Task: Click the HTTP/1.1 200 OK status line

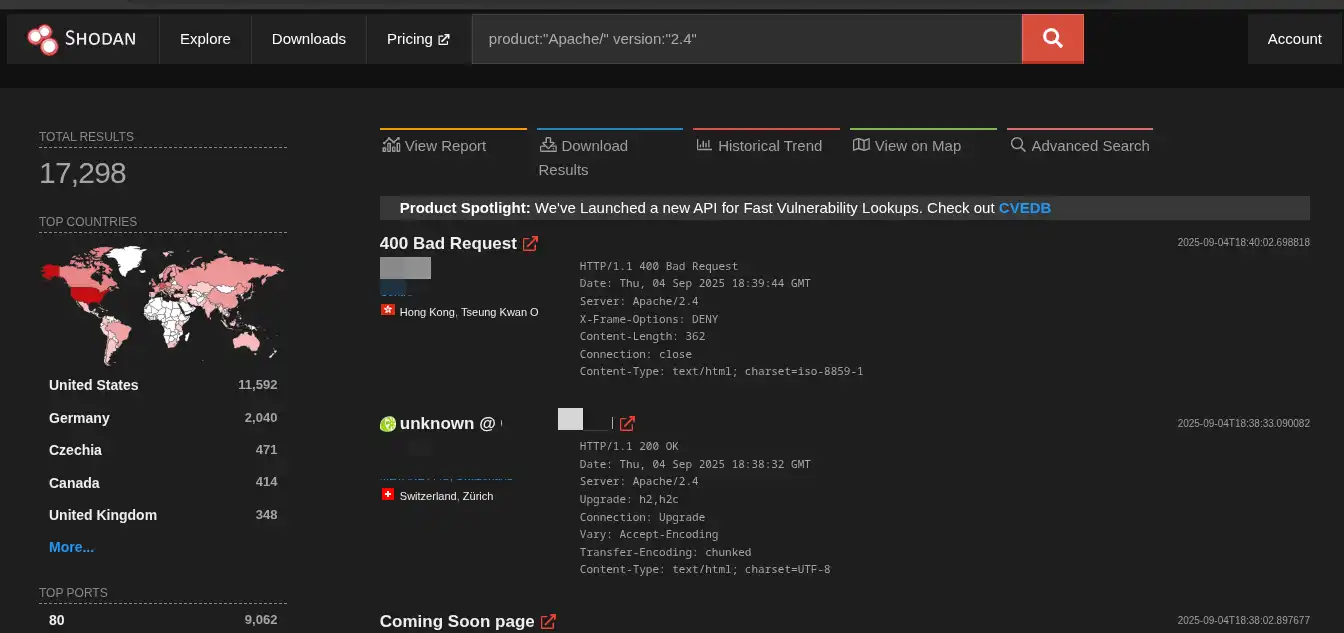Action: (x=629, y=446)
